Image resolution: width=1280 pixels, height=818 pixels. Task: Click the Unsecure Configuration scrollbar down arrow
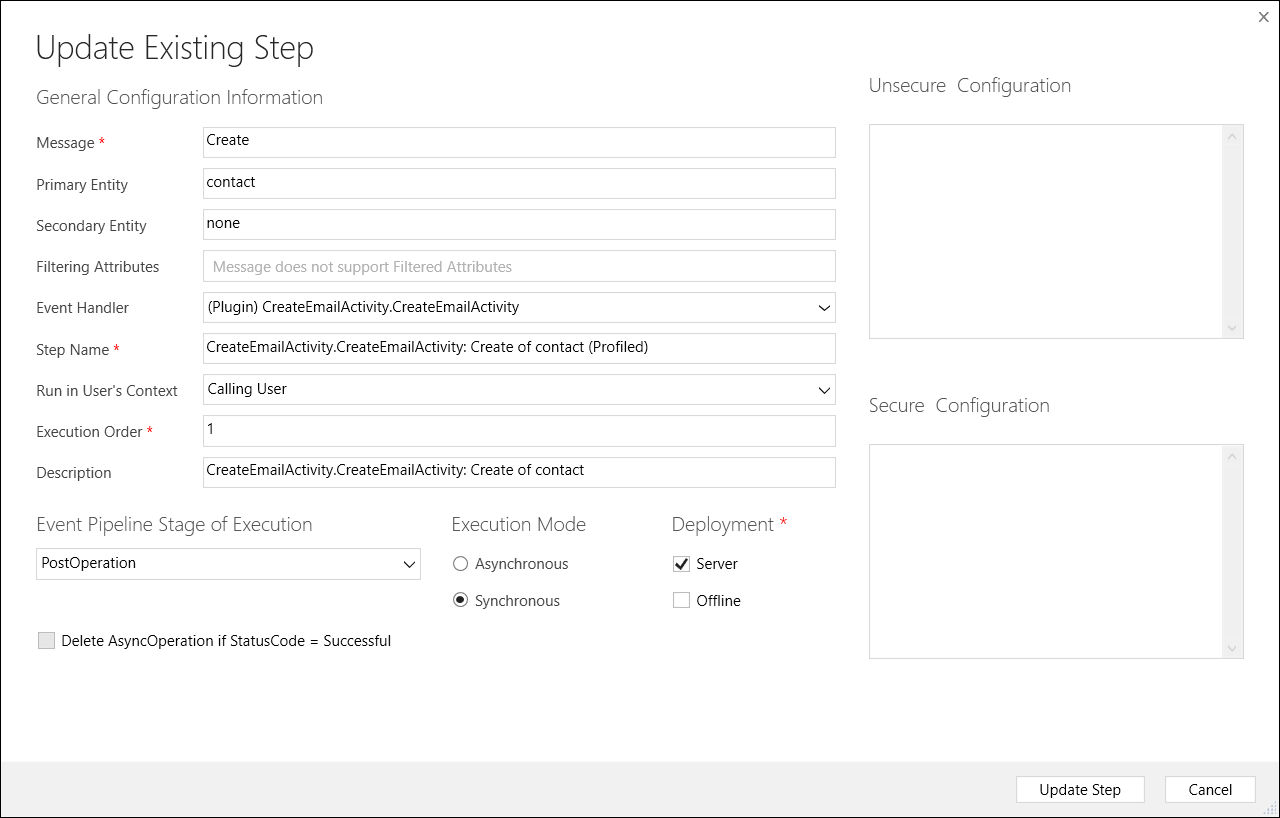click(1233, 328)
